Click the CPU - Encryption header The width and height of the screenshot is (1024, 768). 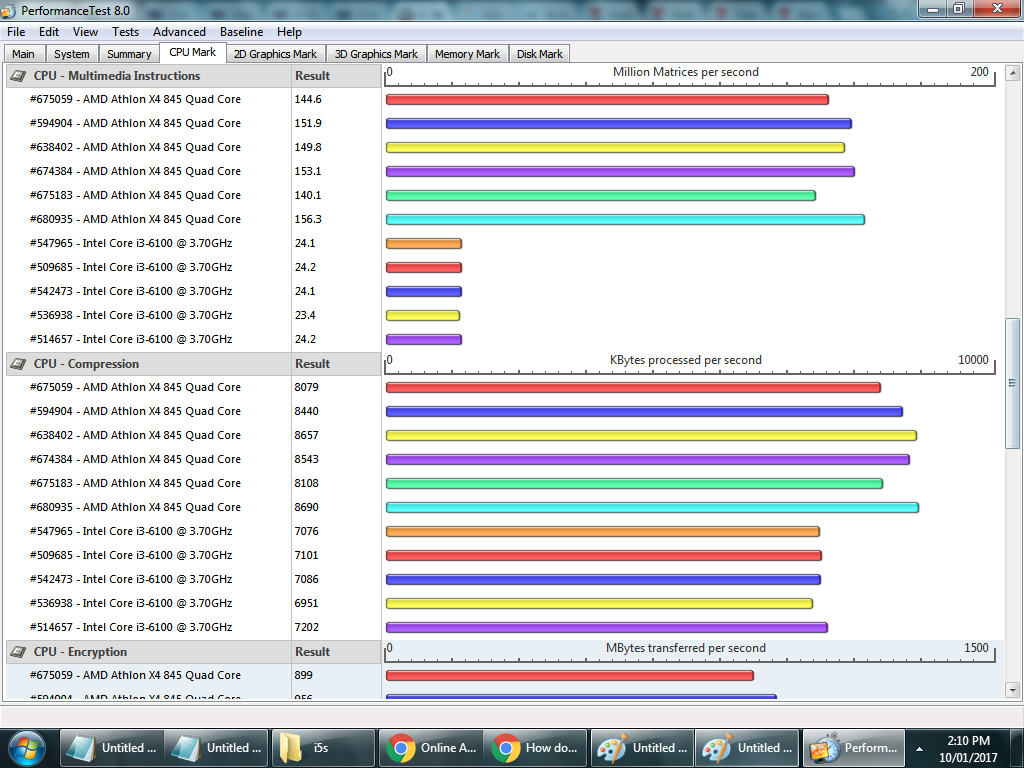tap(148, 652)
